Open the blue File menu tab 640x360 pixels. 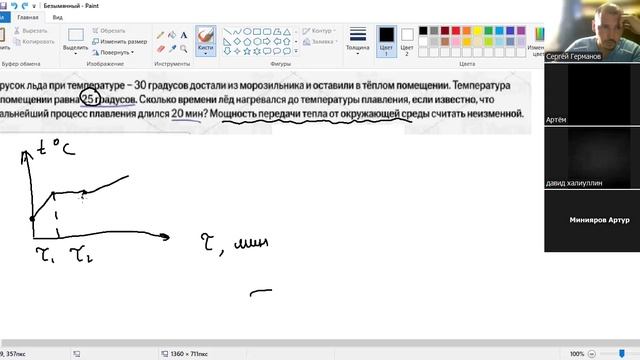point(4,18)
